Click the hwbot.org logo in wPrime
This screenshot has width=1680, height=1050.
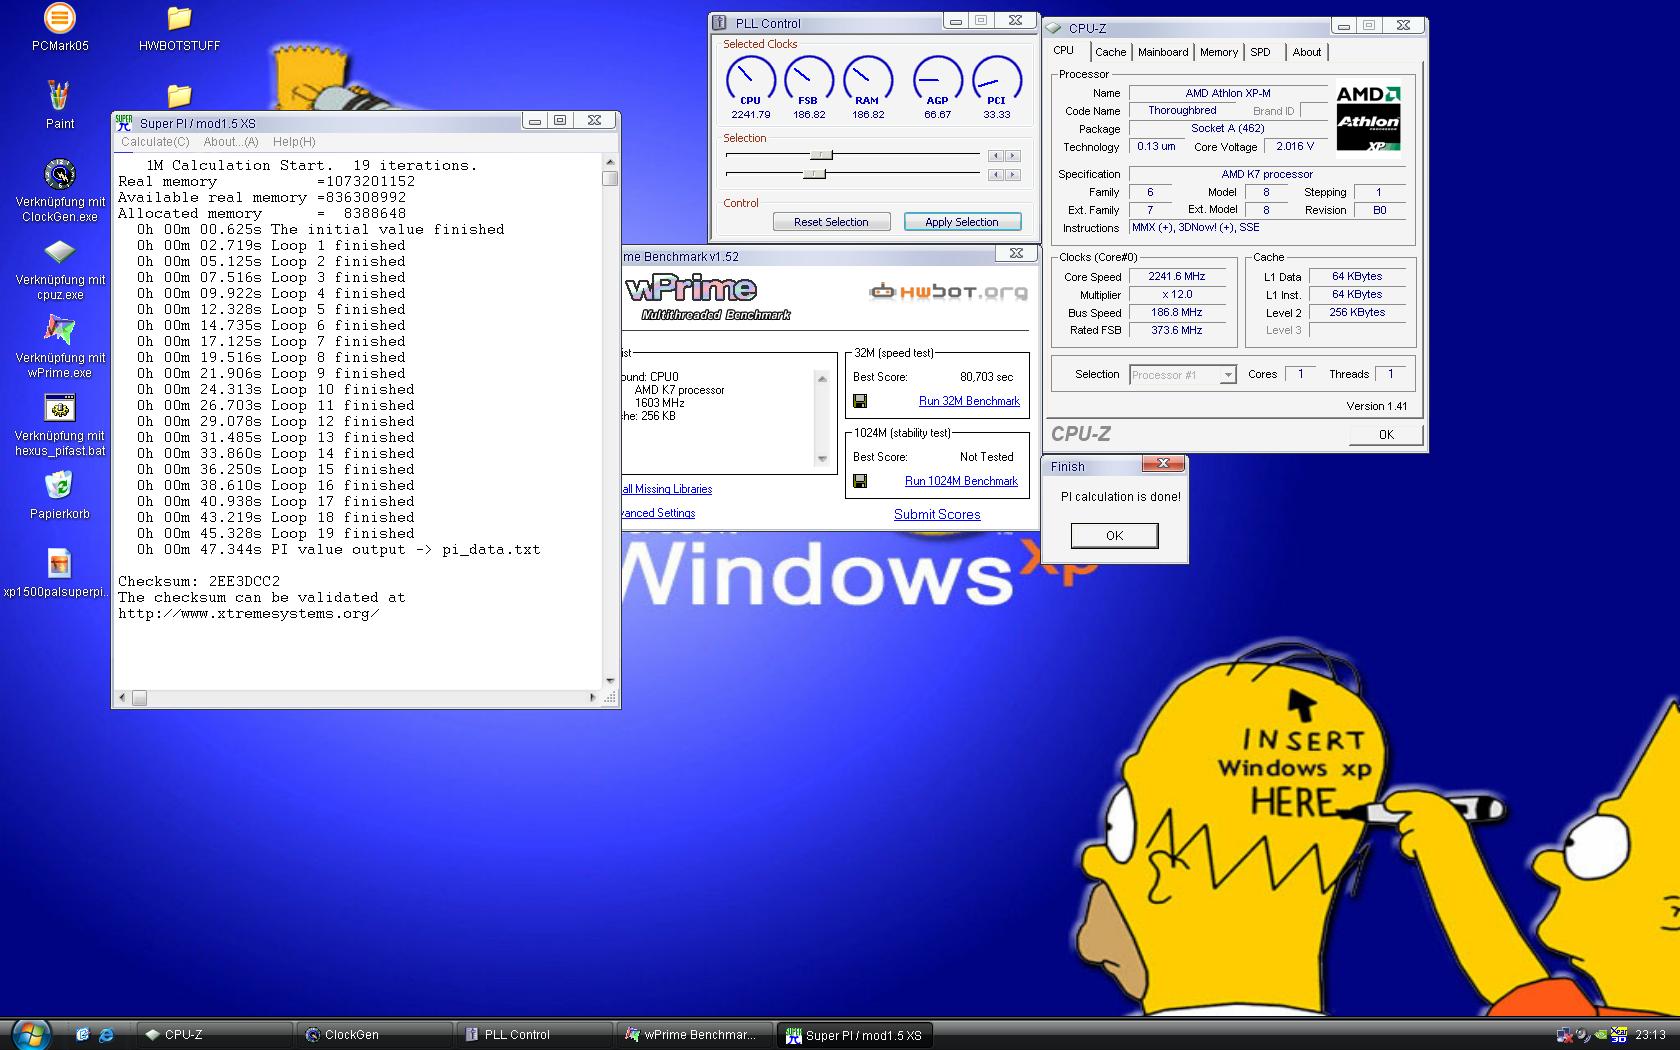948,292
